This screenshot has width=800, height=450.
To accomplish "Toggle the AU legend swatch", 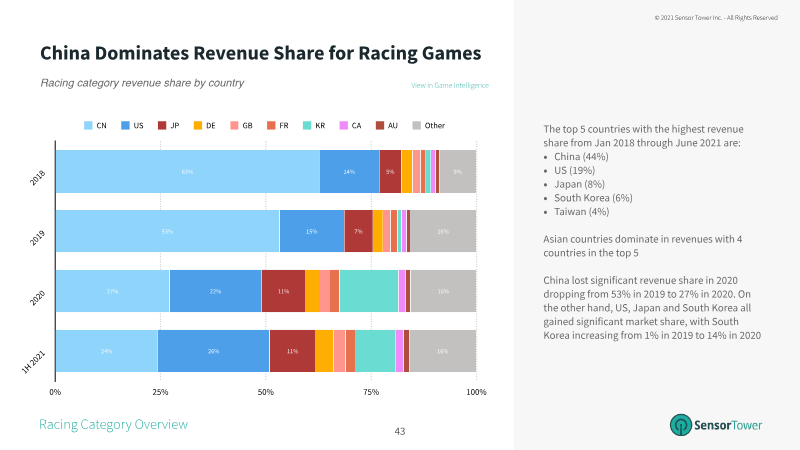I will point(380,126).
